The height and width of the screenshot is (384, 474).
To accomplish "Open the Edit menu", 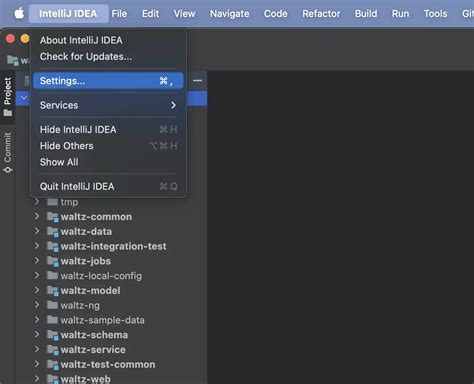I will 150,14.
